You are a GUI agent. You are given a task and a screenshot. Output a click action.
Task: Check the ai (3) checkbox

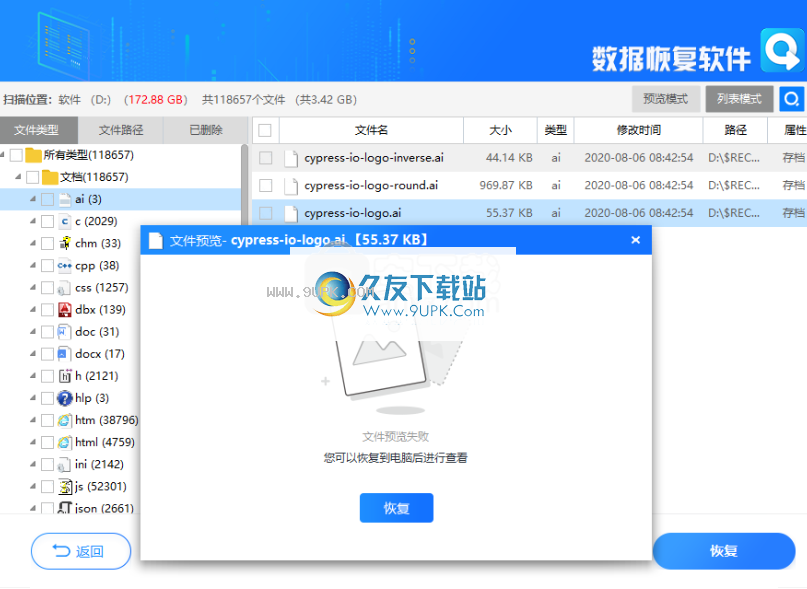[47, 199]
